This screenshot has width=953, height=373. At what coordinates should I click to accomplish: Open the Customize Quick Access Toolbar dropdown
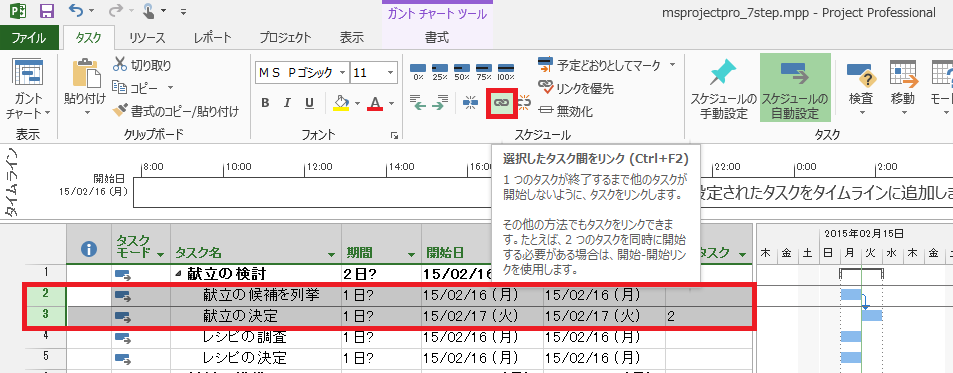point(184,12)
